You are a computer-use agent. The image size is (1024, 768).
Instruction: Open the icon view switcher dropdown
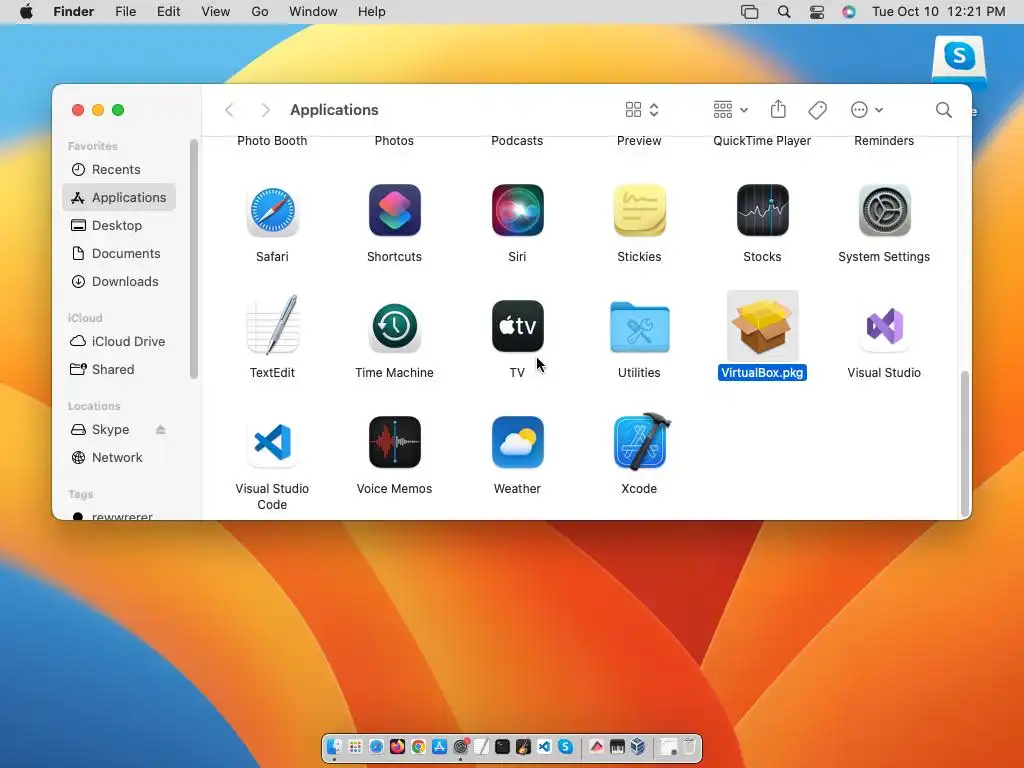coord(642,110)
